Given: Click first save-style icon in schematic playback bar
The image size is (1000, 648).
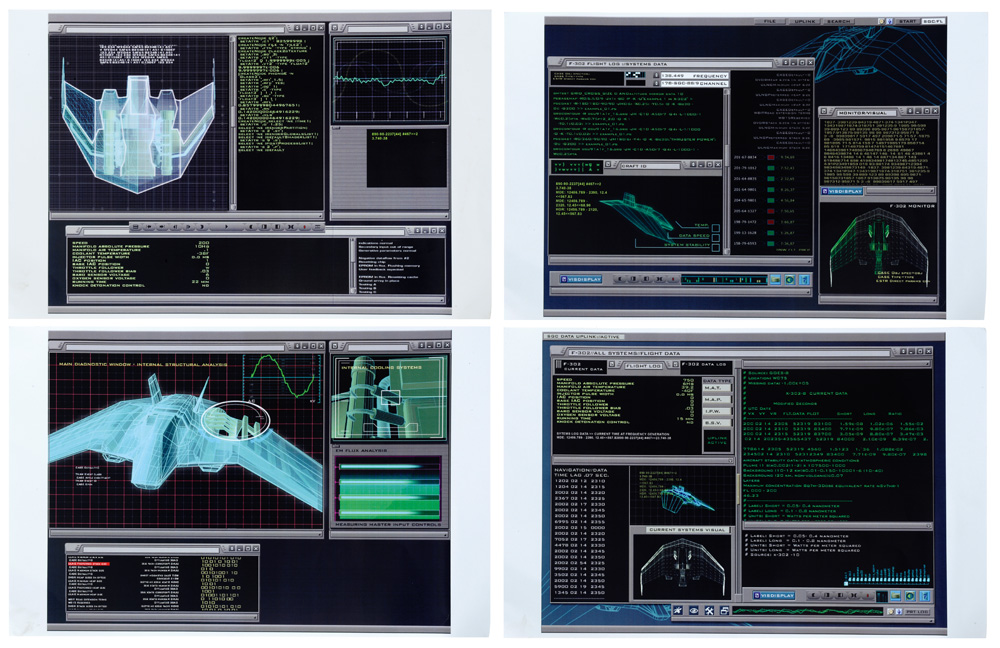Looking at the screenshot, I should click(x=136, y=227).
